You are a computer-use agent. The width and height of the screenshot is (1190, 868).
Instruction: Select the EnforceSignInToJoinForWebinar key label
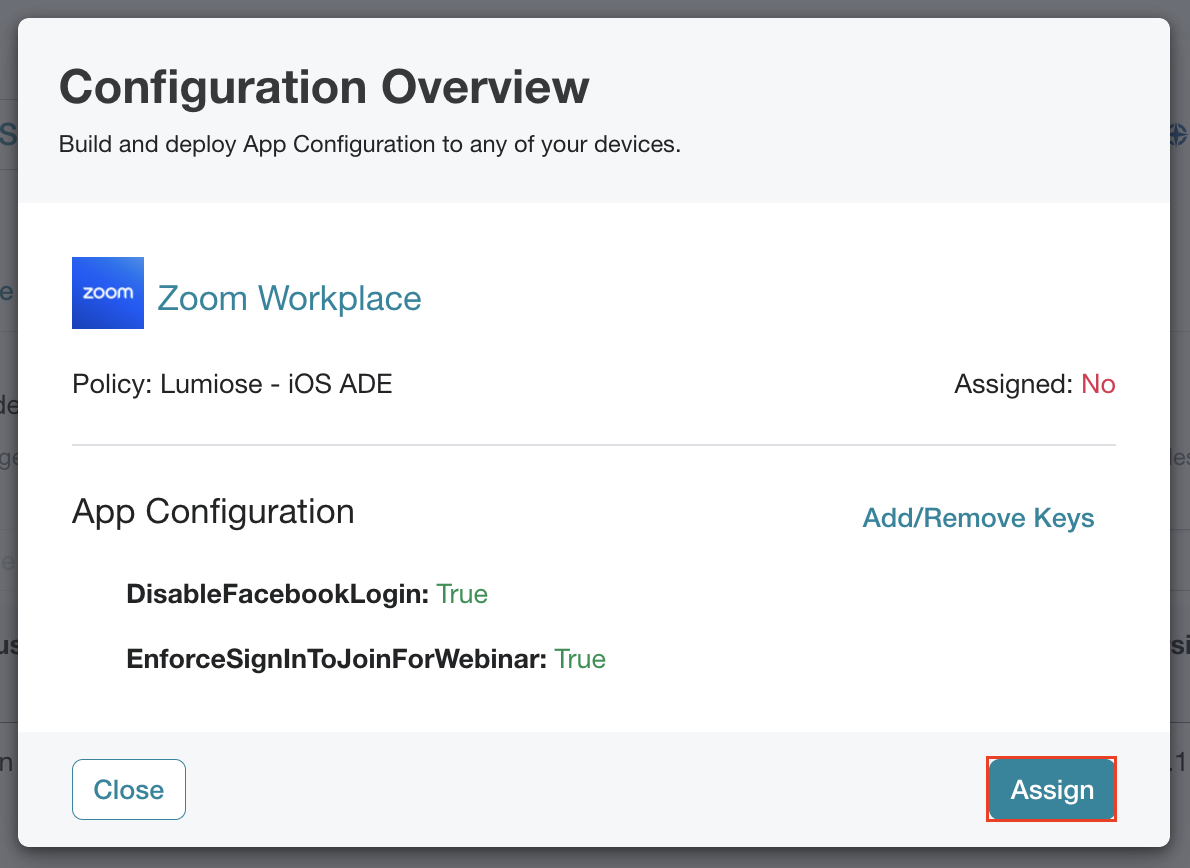click(336, 659)
